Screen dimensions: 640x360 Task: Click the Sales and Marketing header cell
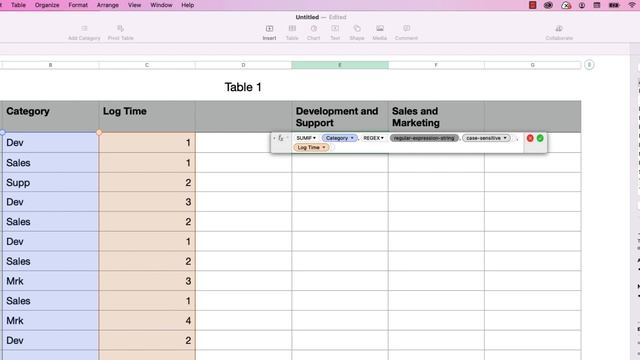pos(436,116)
